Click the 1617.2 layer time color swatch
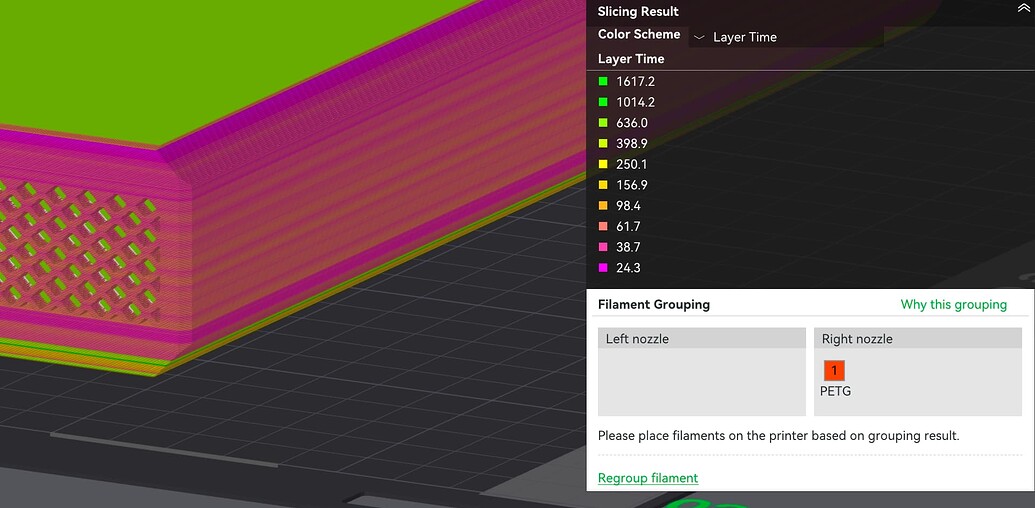Screen dimensions: 1035x508 pyautogui.click(x=603, y=82)
